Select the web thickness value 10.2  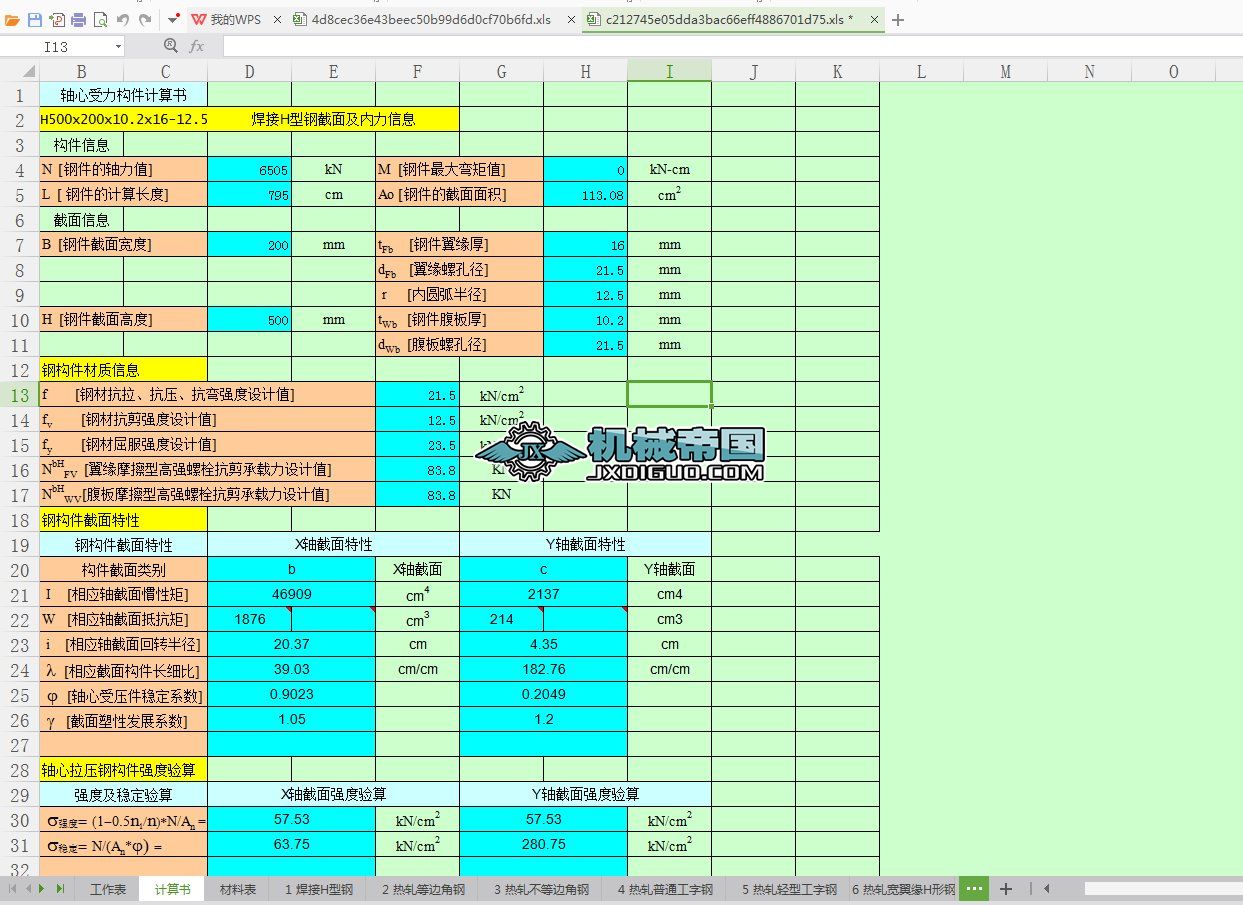click(585, 320)
